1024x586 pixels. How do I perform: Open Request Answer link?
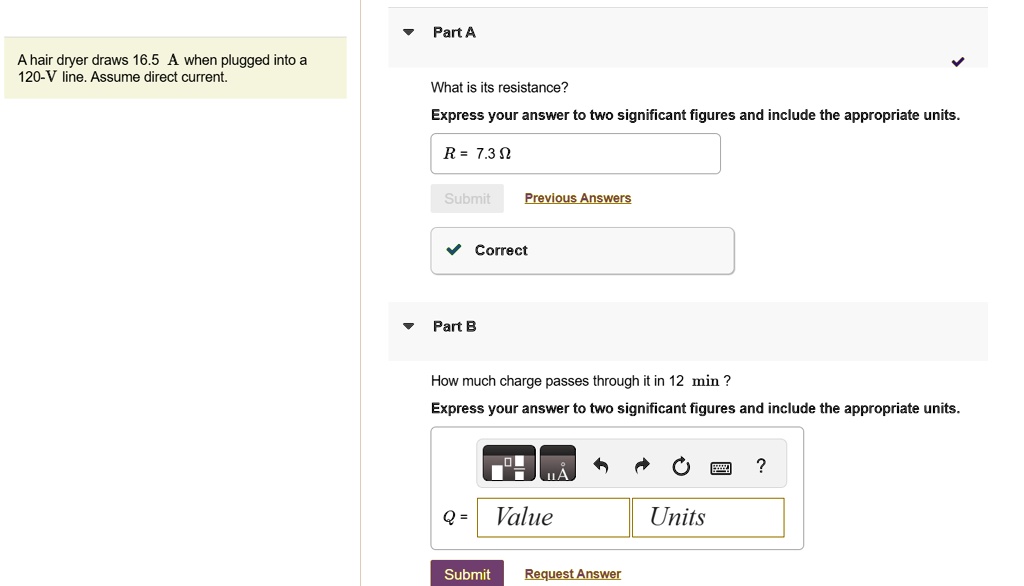pyautogui.click(x=573, y=574)
